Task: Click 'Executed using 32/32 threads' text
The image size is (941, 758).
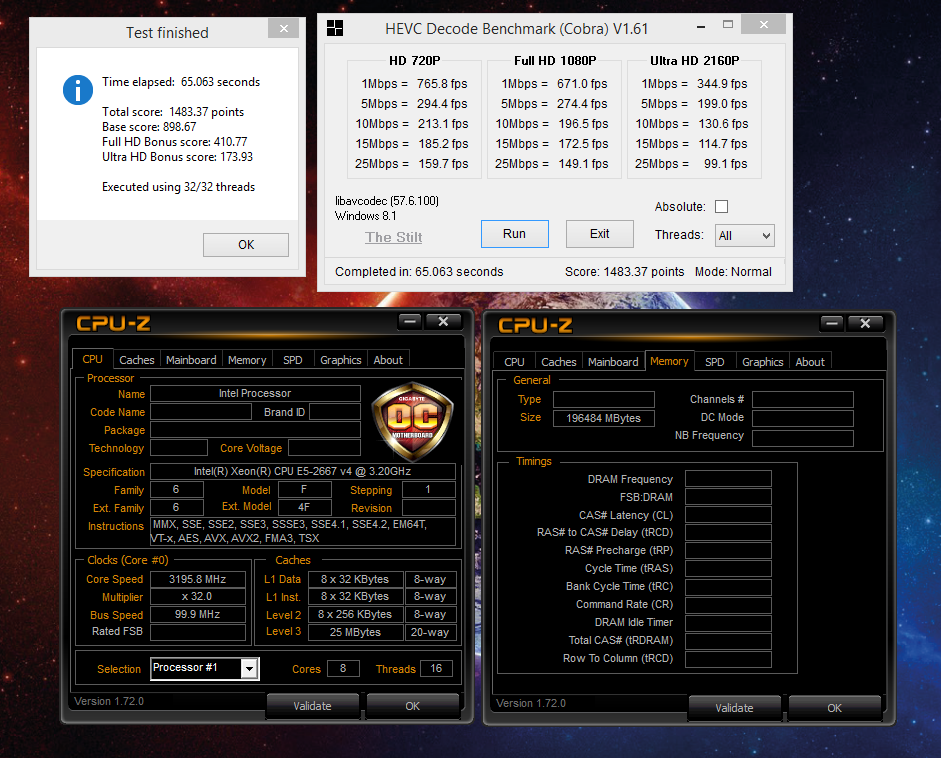Action: (178, 187)
